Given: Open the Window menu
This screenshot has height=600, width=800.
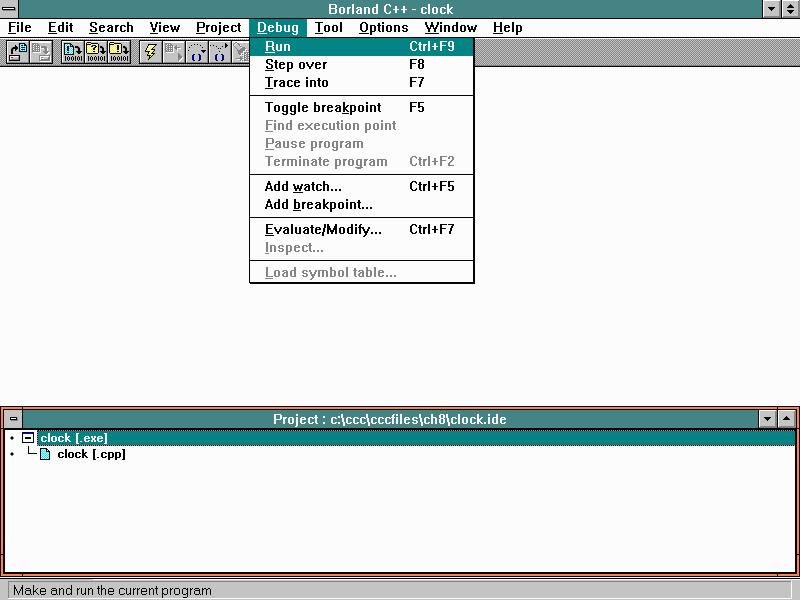Looking at the screenshot, I should tap(450, 27).
